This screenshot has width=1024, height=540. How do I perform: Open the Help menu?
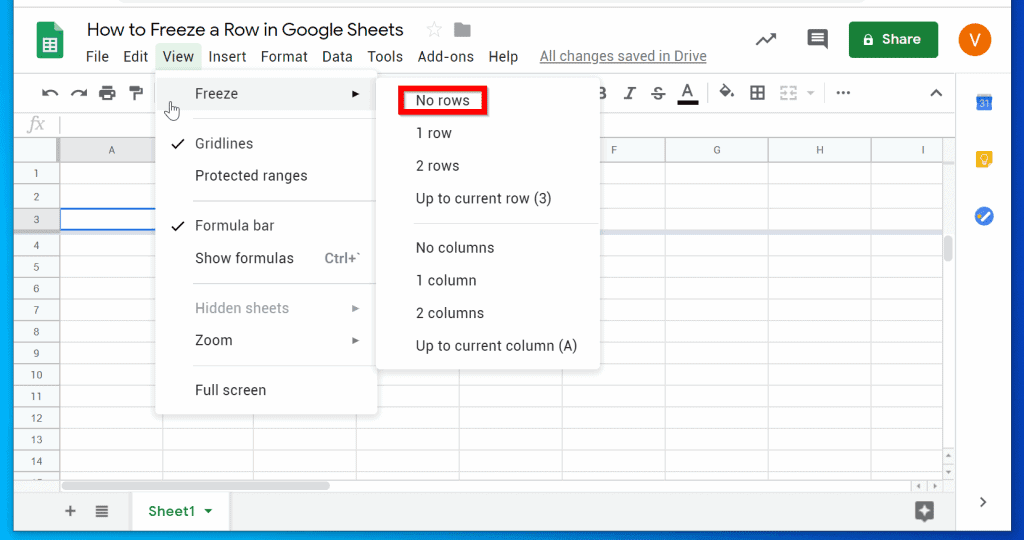tap(503, 57)
